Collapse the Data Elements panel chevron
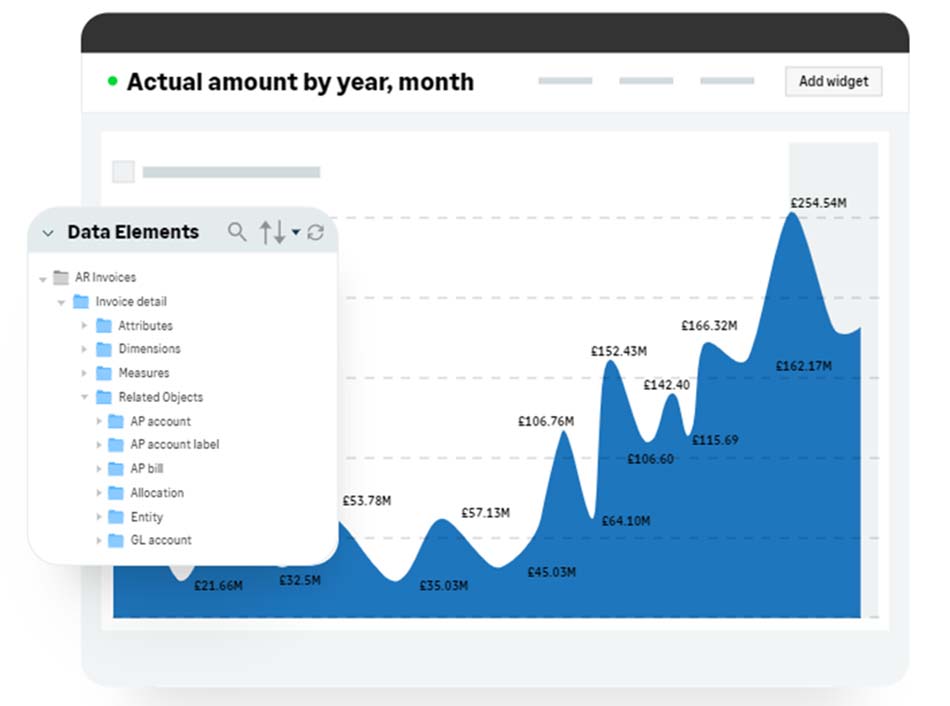950x706 pixels. point(48,233)
